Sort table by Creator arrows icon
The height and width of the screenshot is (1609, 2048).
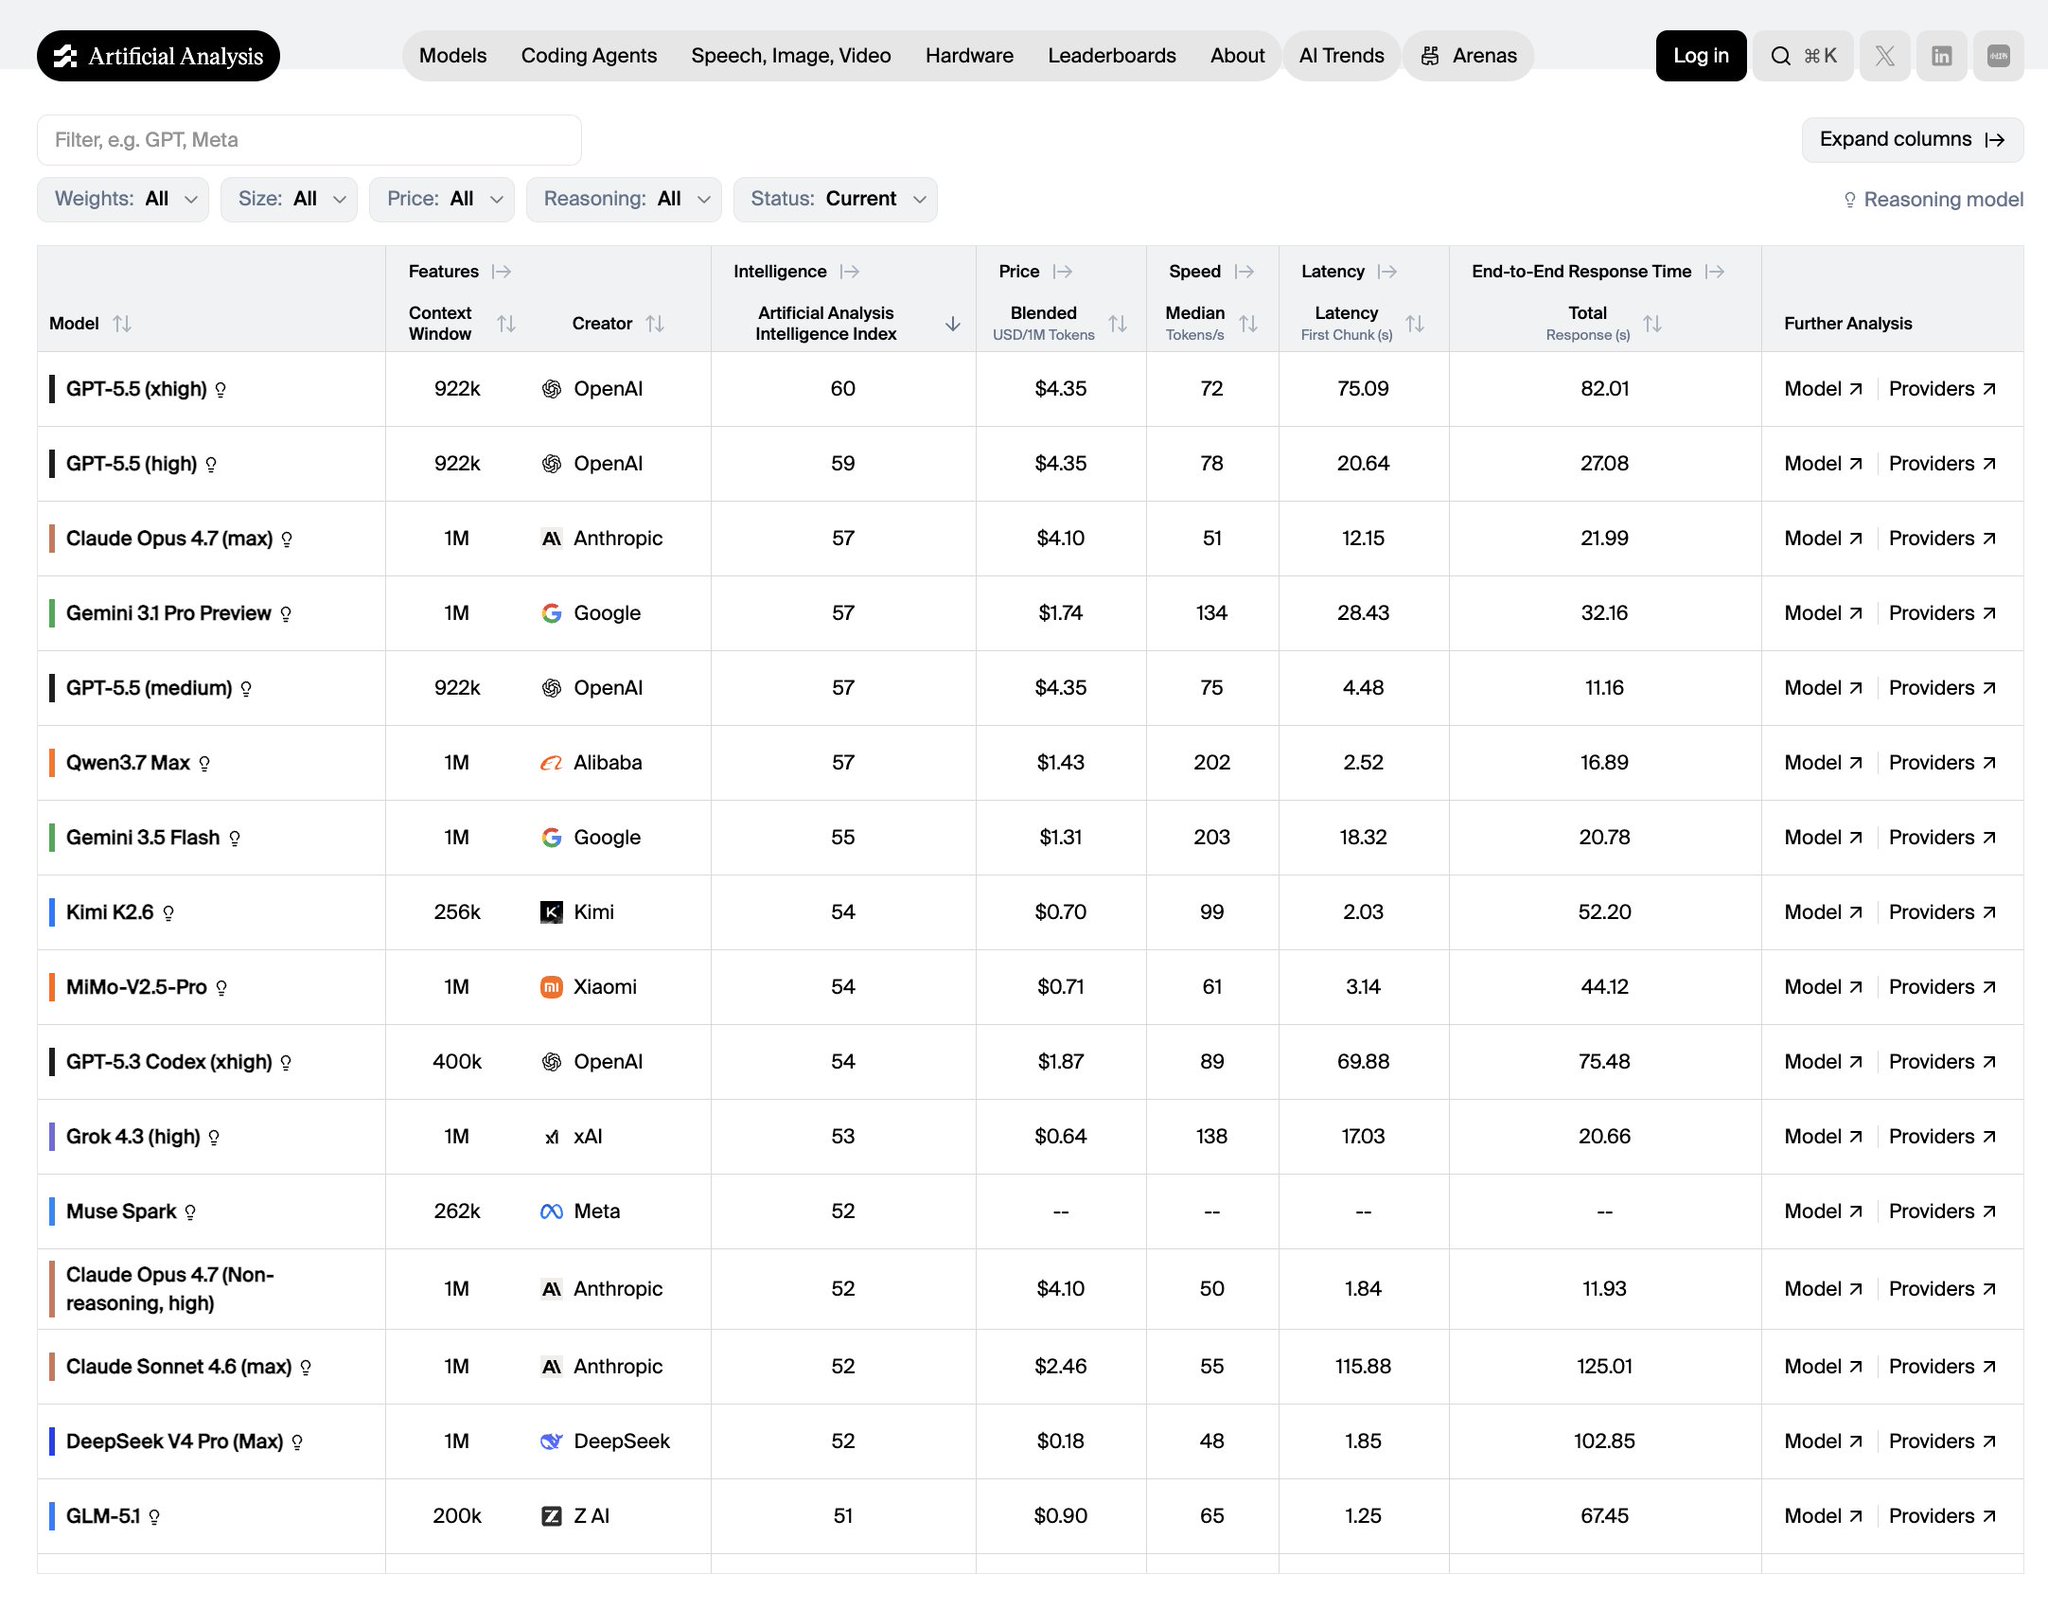point(655,324)
